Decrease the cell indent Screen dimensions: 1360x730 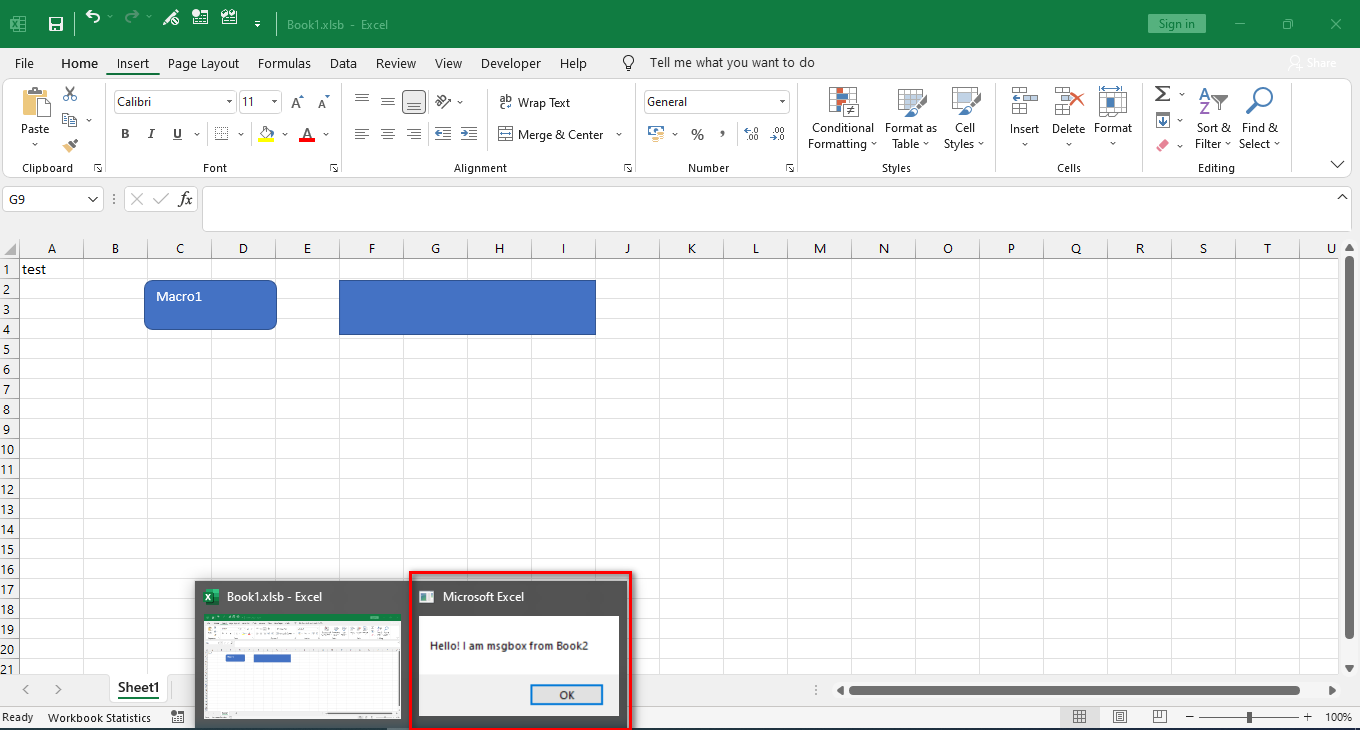pos(443,134)
